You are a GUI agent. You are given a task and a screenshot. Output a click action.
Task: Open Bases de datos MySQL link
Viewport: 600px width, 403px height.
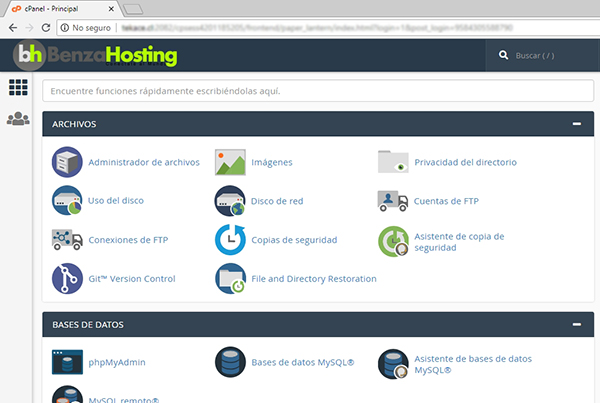click(303, 362)
